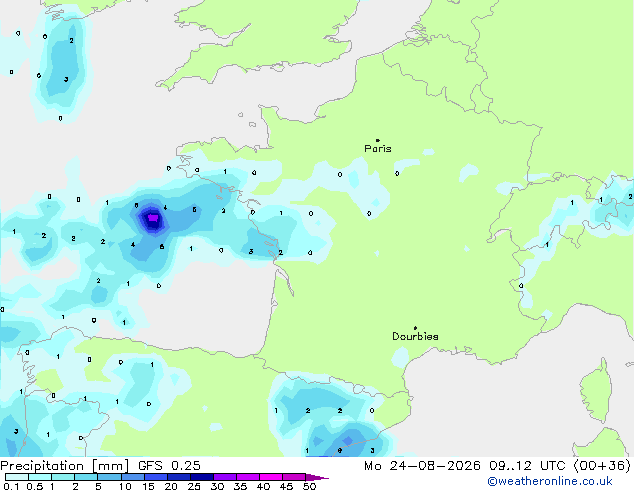Click the dot marker above Paris

point(378,140)
